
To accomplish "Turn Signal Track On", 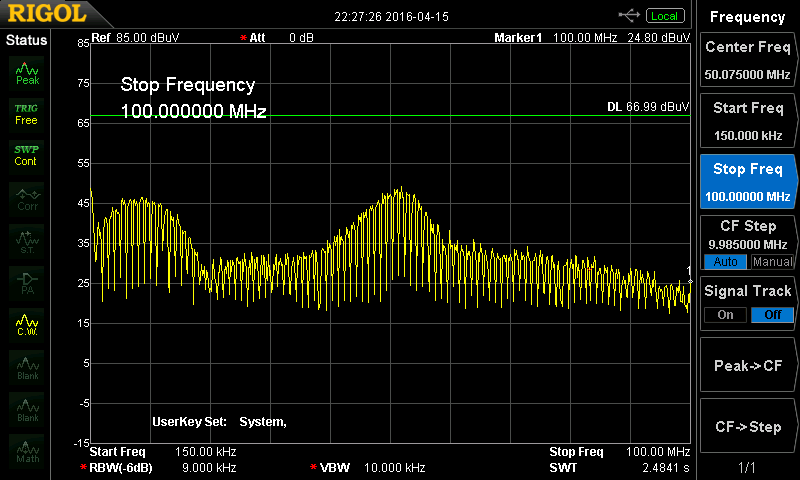I will pos(725,315).
